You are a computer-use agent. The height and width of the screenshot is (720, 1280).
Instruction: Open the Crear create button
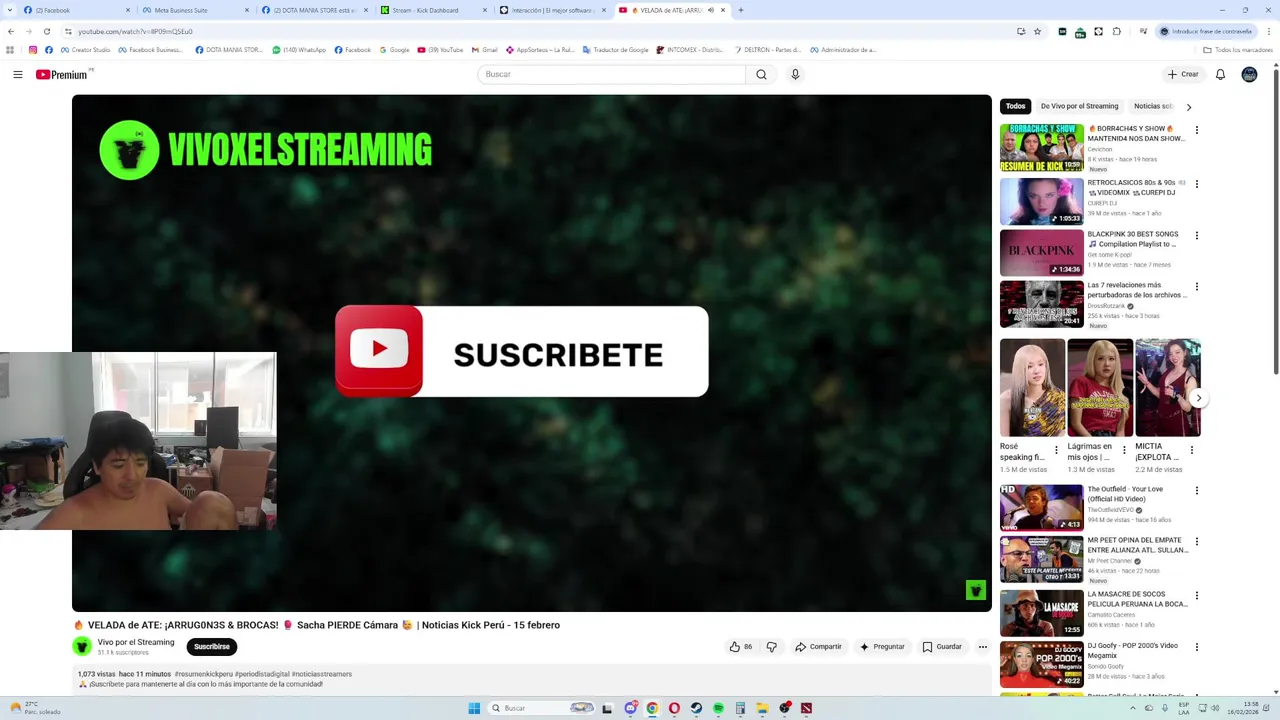(x=1182, y=74)
